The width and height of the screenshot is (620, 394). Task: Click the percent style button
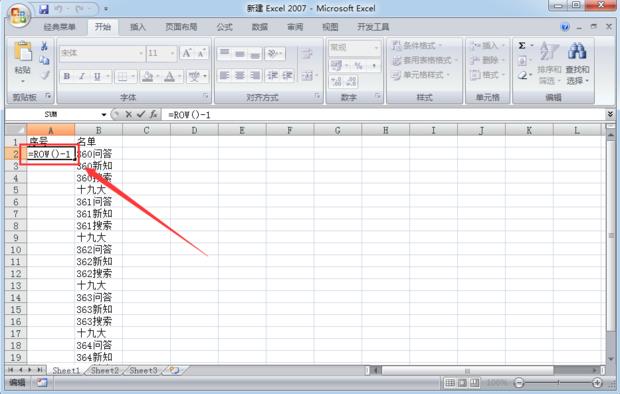[x=358, y=66]
